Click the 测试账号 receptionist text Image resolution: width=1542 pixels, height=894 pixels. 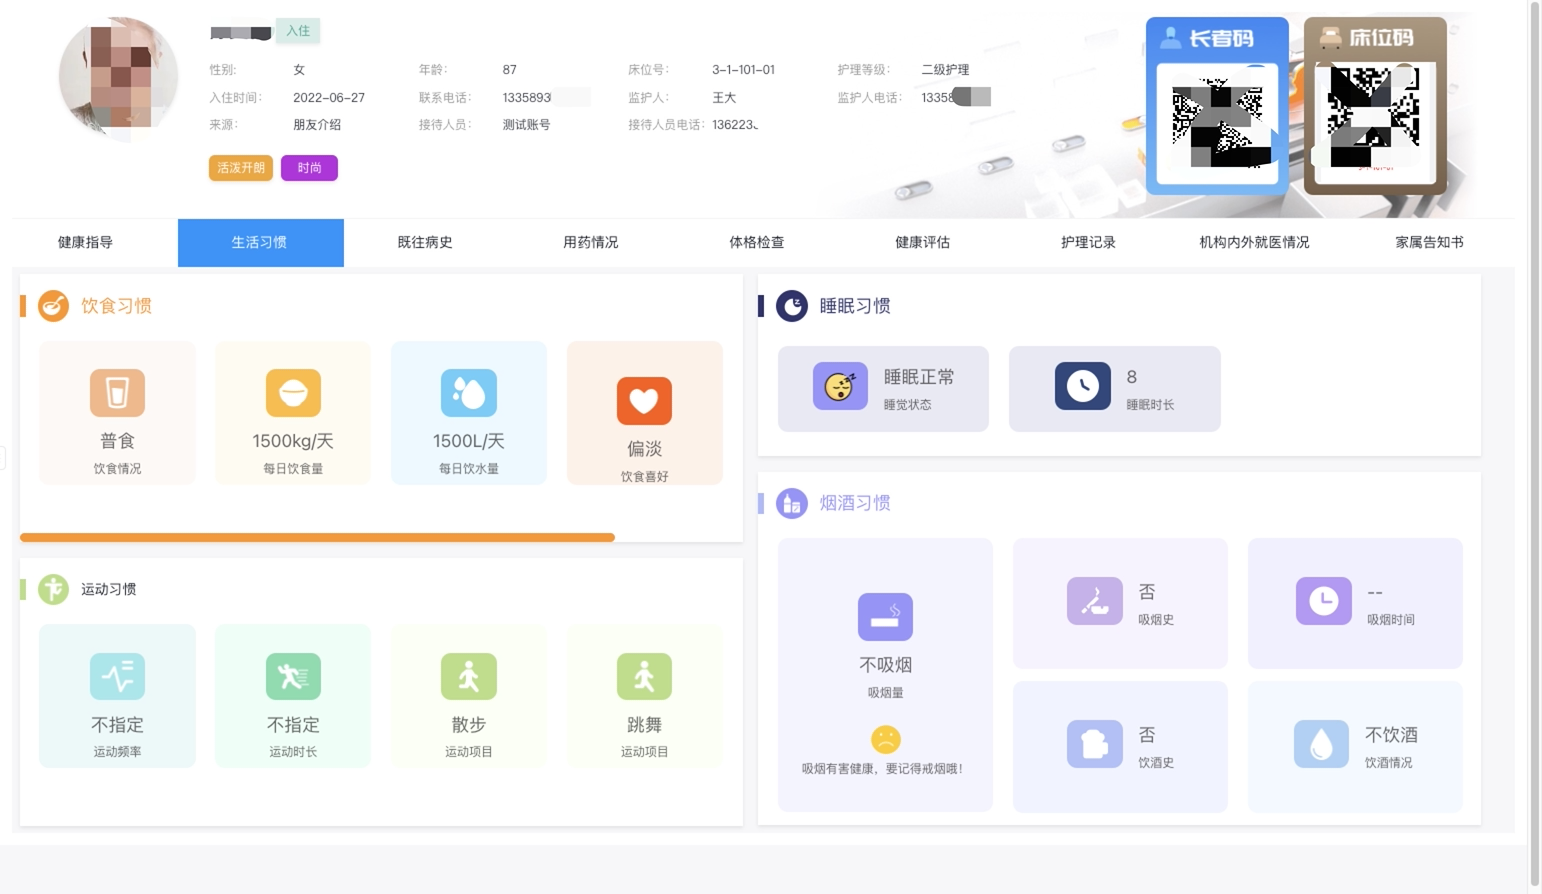[x=526, y=125]
